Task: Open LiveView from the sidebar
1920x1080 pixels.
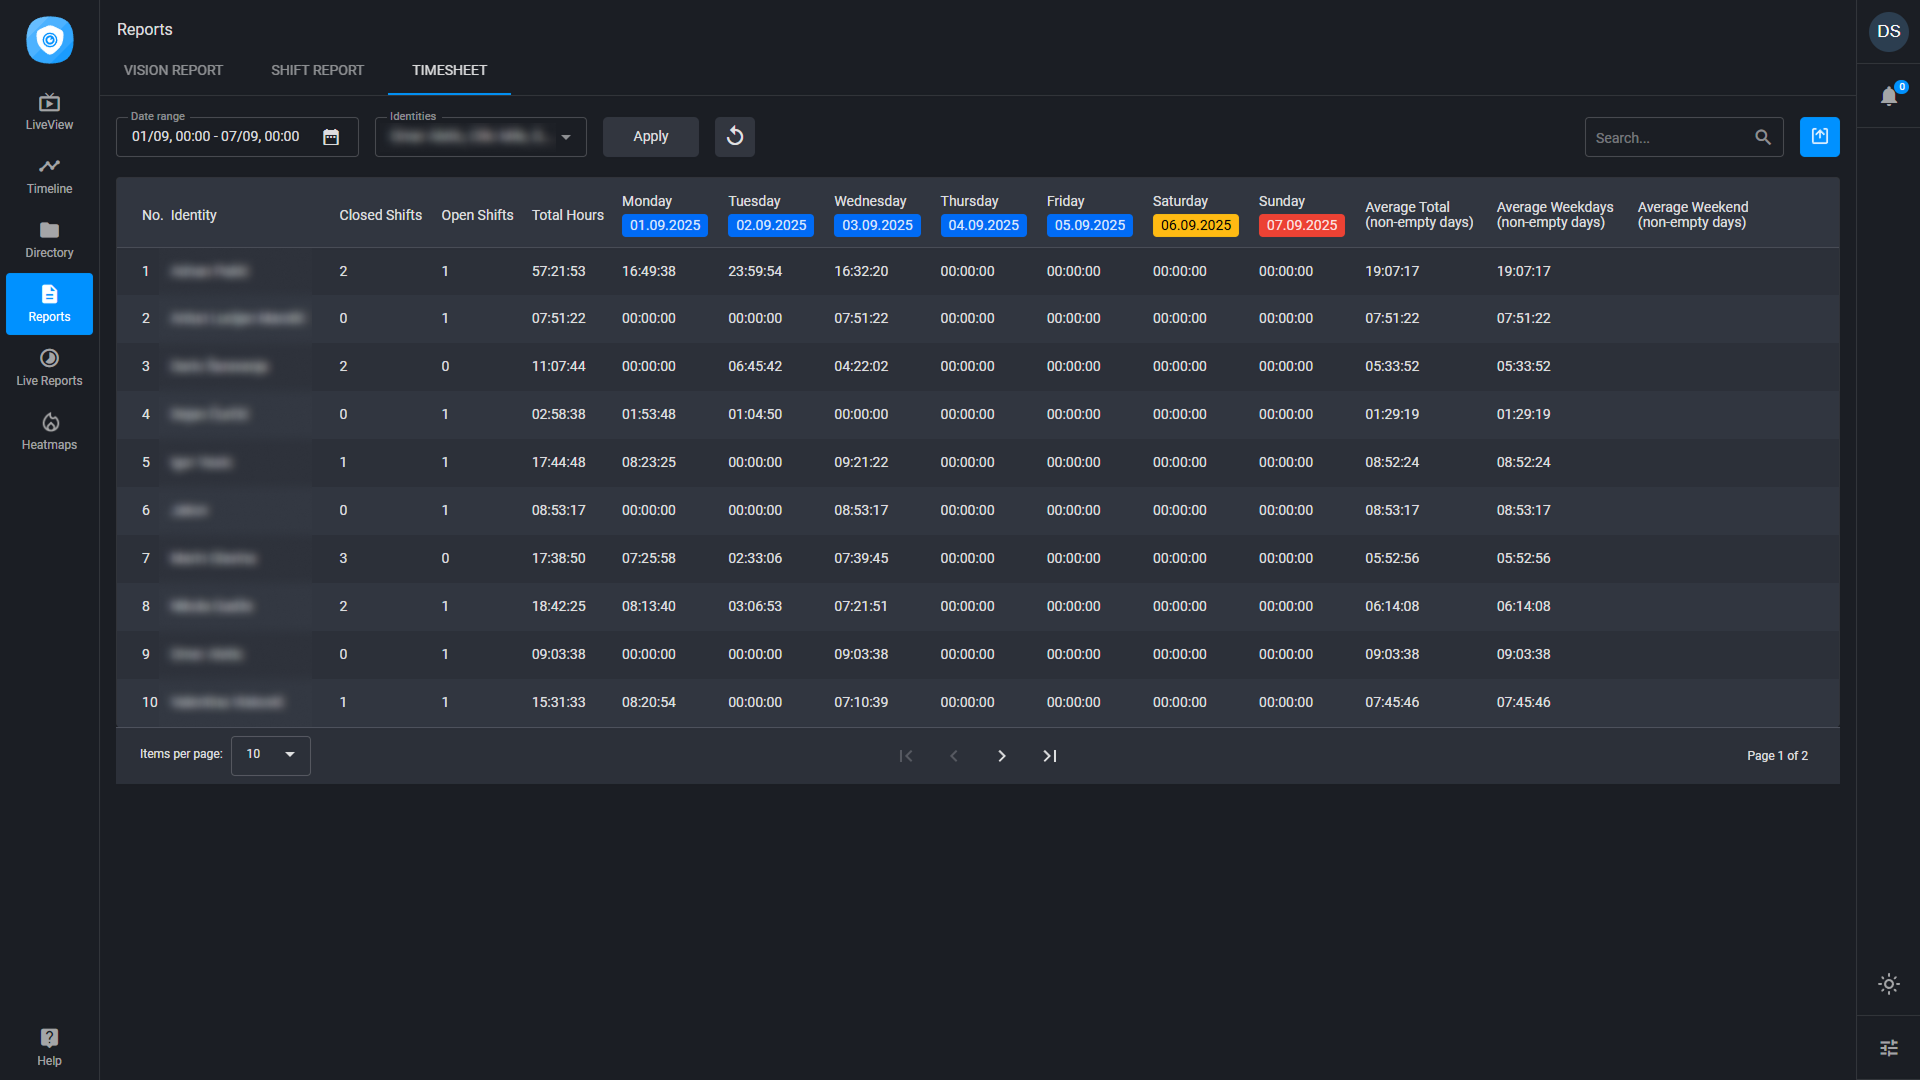Action: point(49,111)
